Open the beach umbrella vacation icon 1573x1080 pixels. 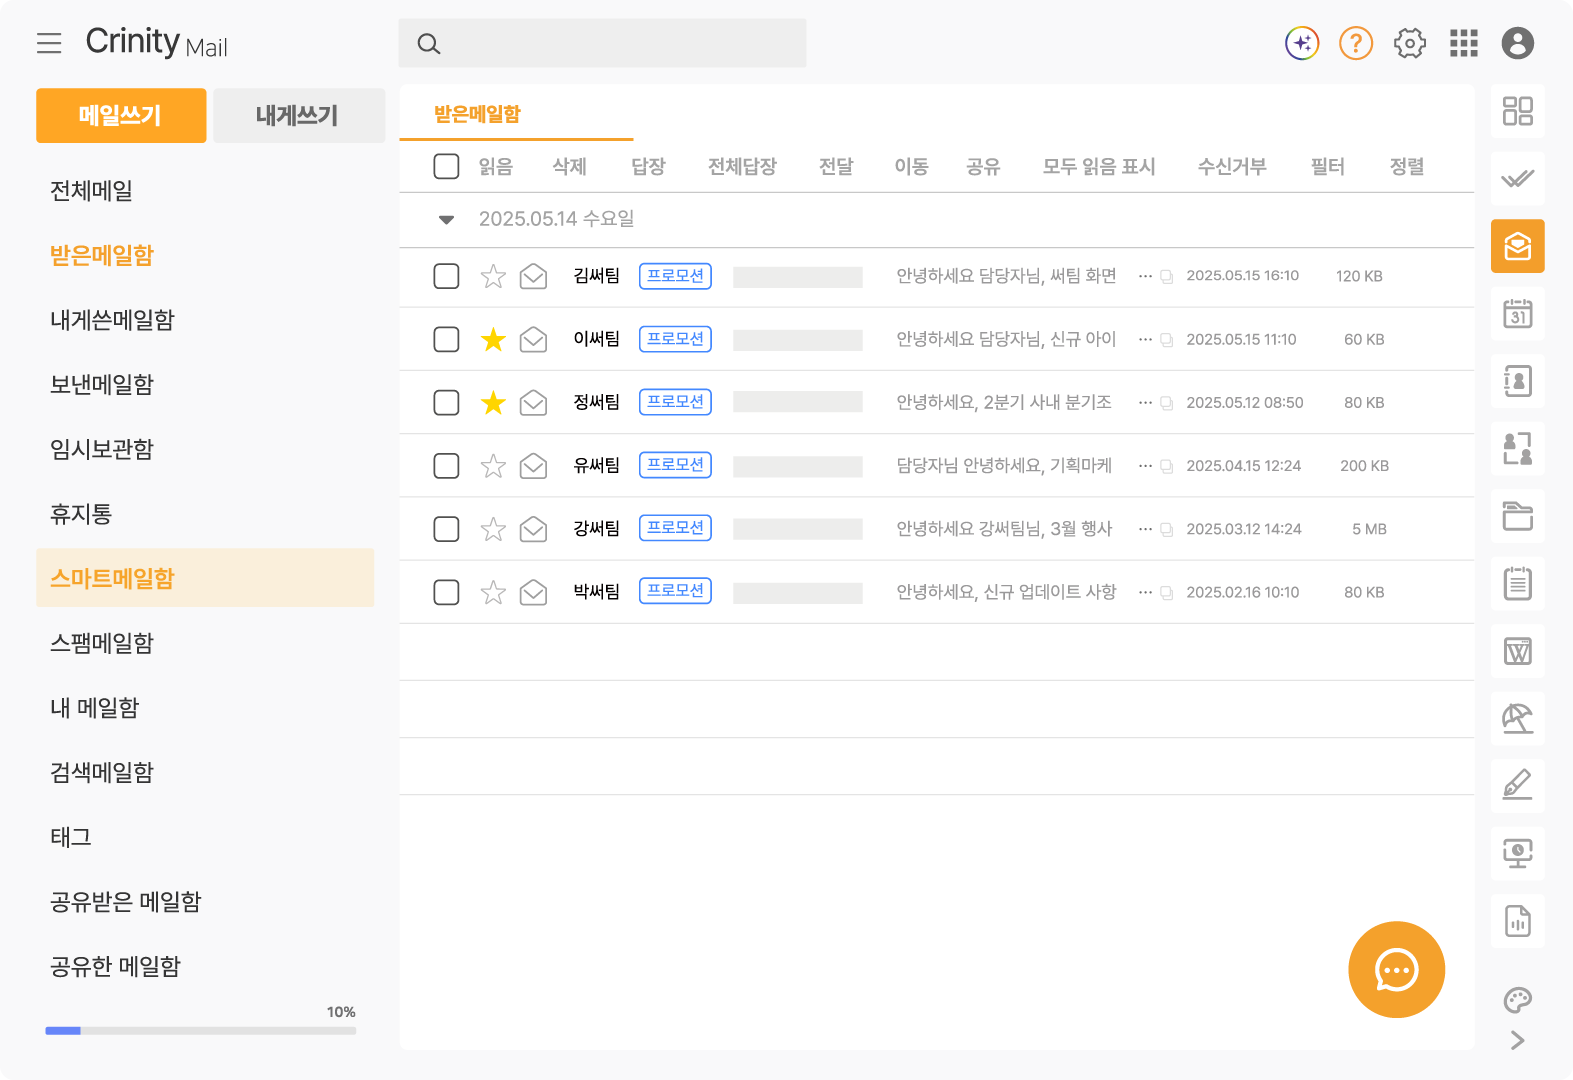point(1518,718)
